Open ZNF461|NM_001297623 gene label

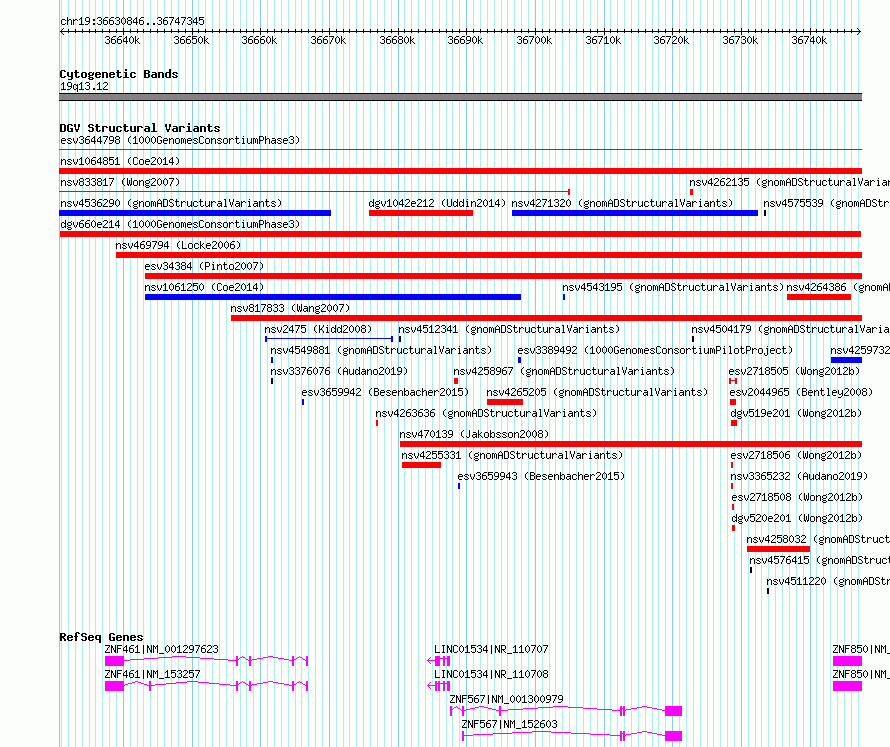pos(161,649)
